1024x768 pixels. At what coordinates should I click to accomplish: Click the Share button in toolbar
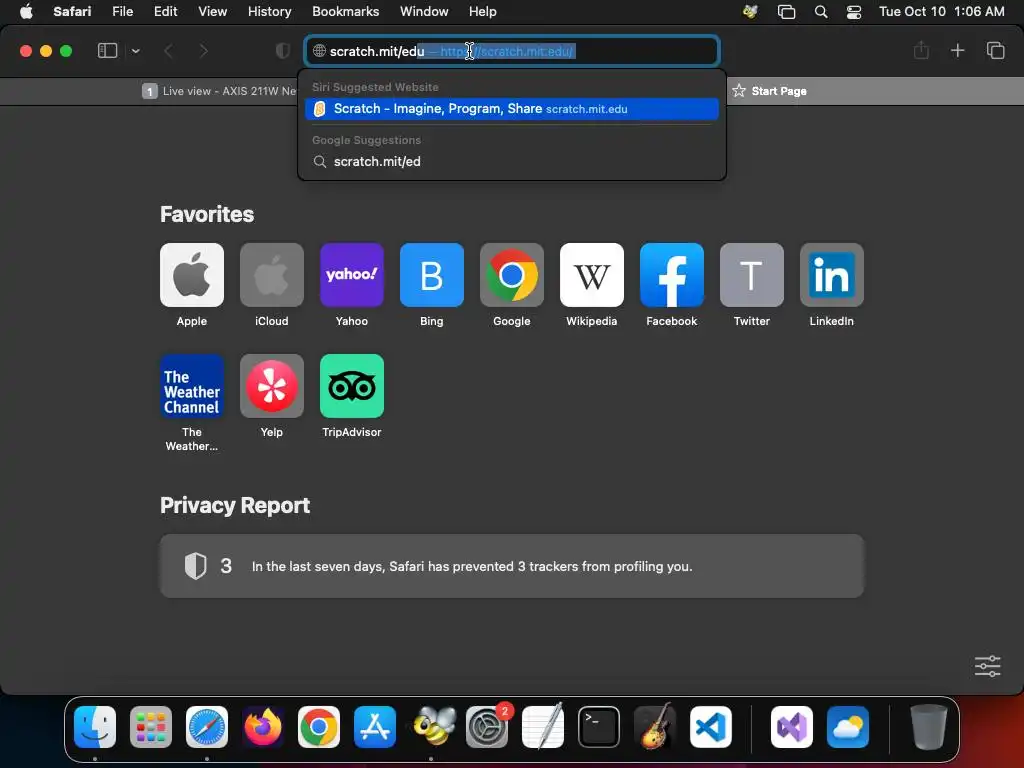[x=921, y=50]
